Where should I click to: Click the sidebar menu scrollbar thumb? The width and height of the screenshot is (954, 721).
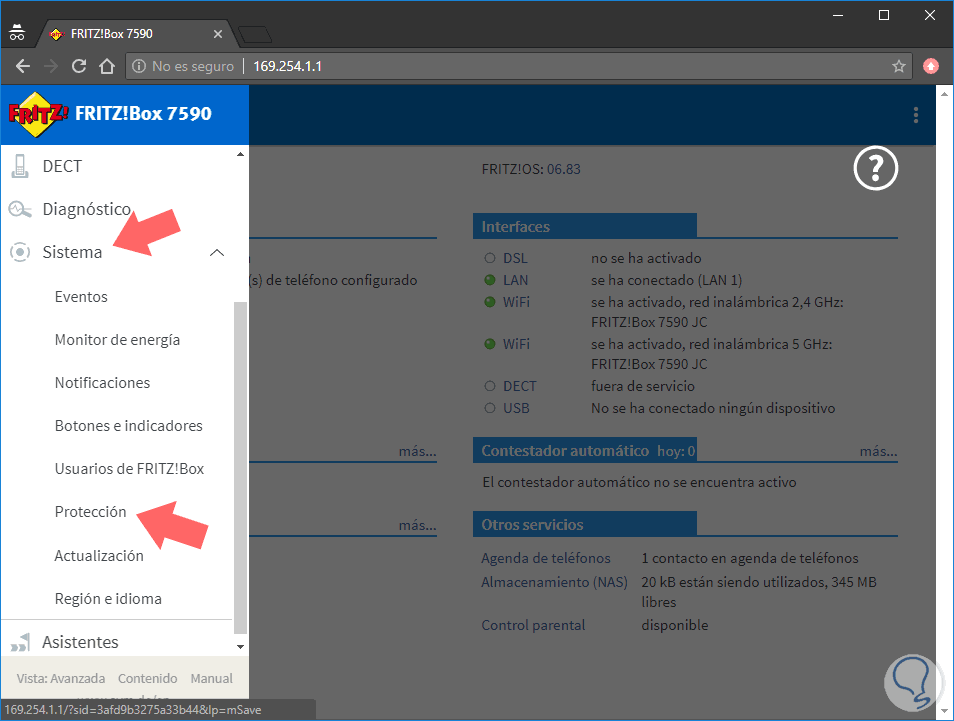(240, 467)
